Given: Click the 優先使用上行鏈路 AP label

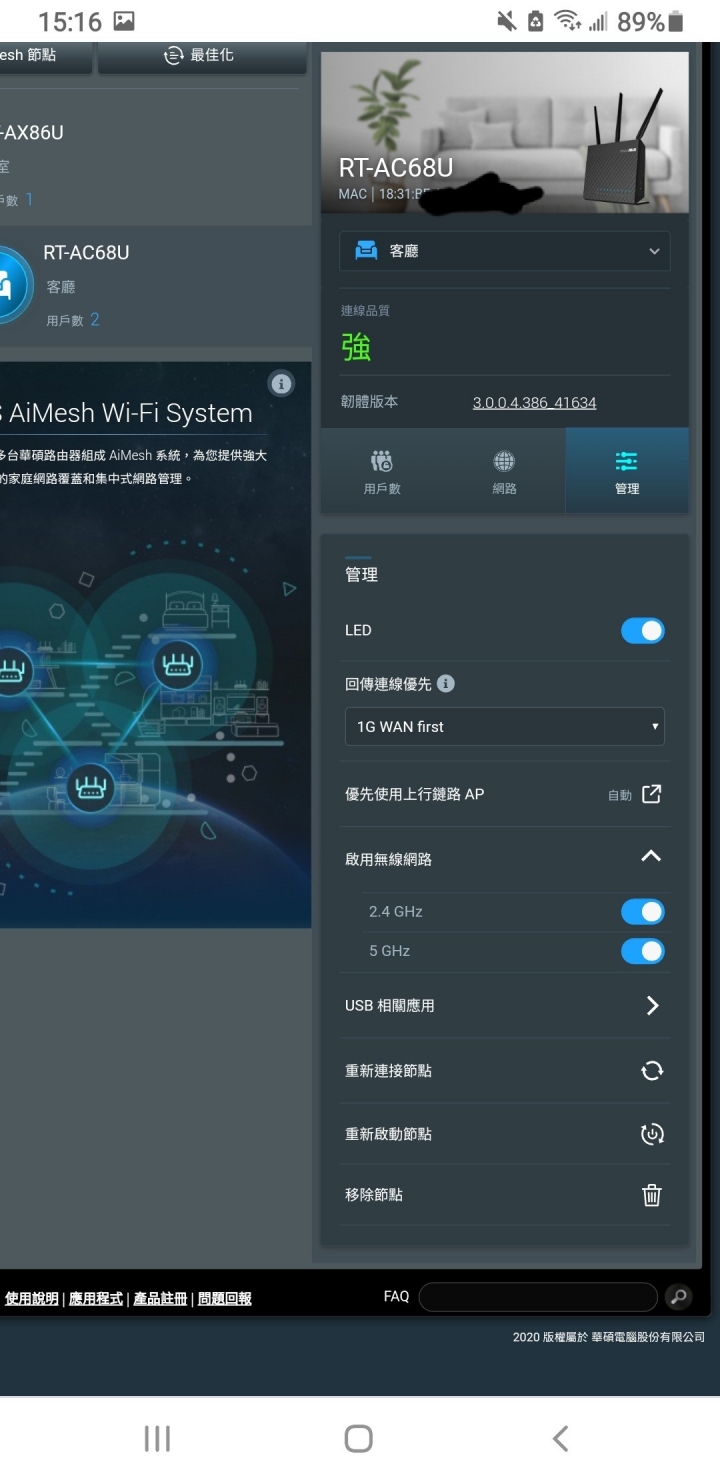Looking at the screenshot, I should click(x=414, y=794).
